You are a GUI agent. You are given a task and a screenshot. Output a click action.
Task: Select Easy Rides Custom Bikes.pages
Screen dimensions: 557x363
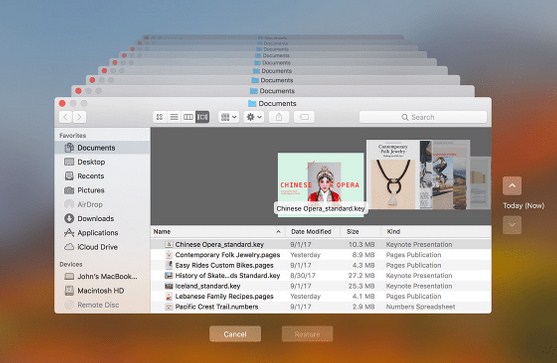321,265
